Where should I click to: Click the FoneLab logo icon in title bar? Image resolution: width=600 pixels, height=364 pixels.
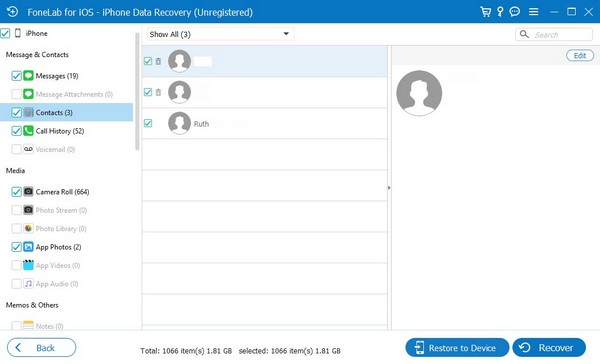12,12
